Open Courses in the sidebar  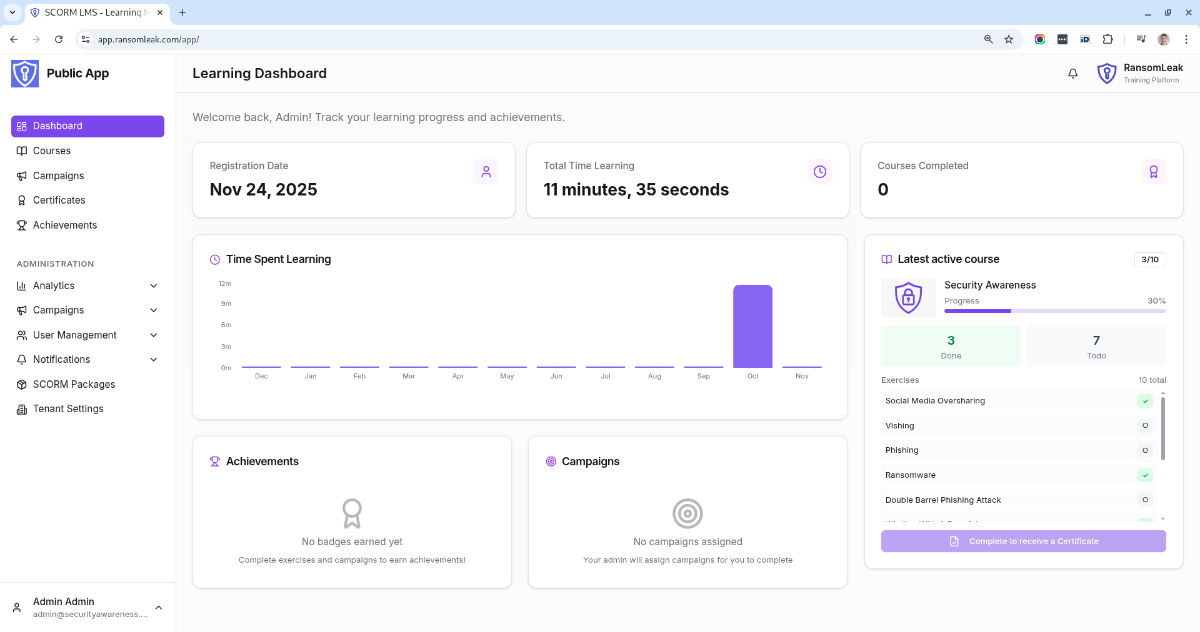coord(52,151)
